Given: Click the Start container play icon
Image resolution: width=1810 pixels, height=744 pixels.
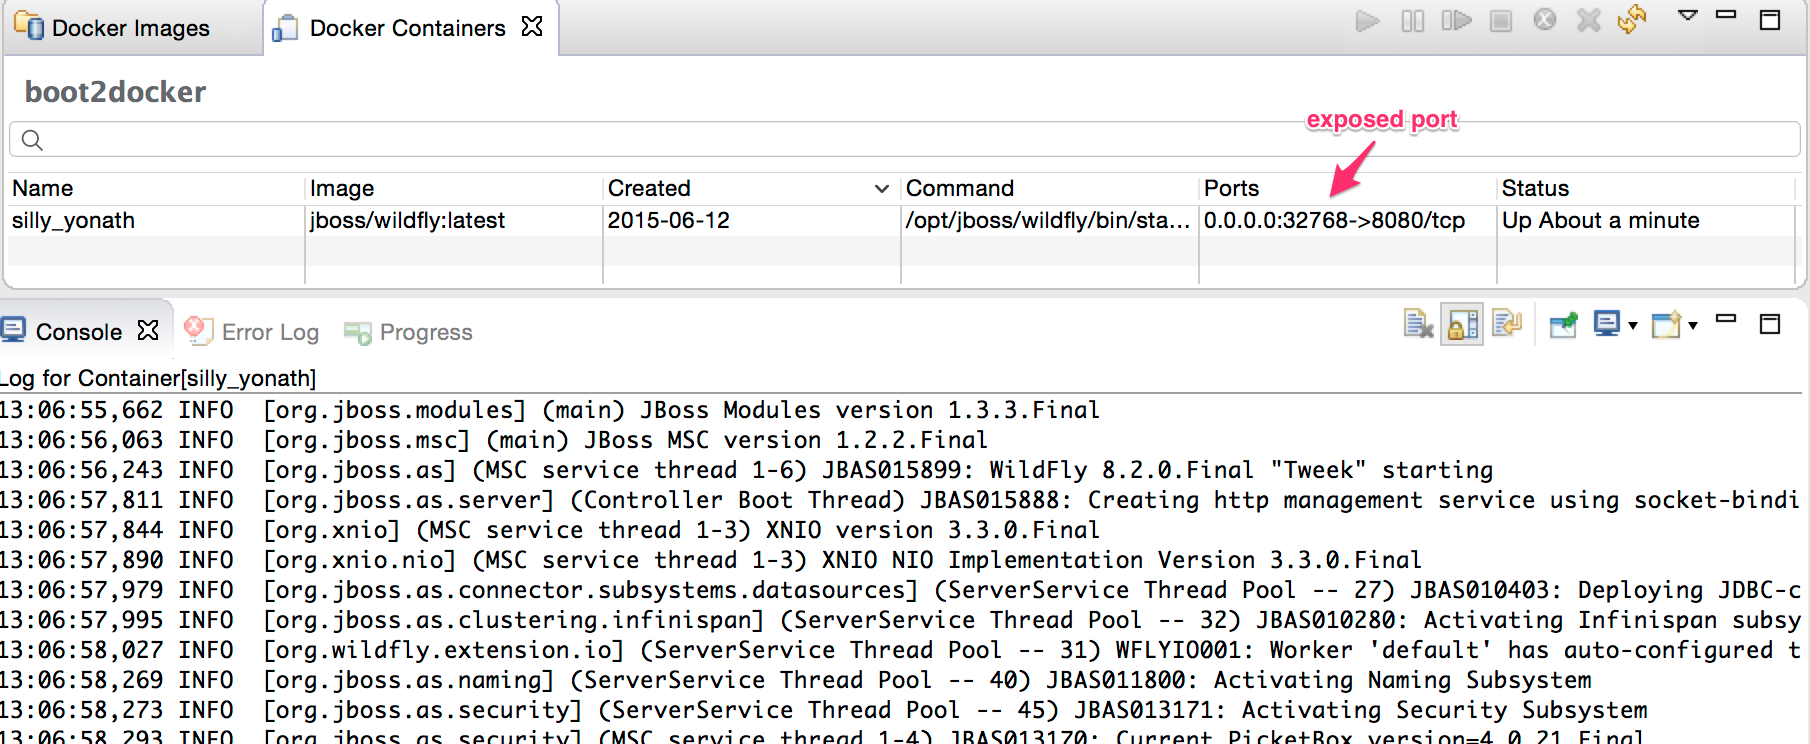Looking at the screenshot, I should pos(1367,21).
